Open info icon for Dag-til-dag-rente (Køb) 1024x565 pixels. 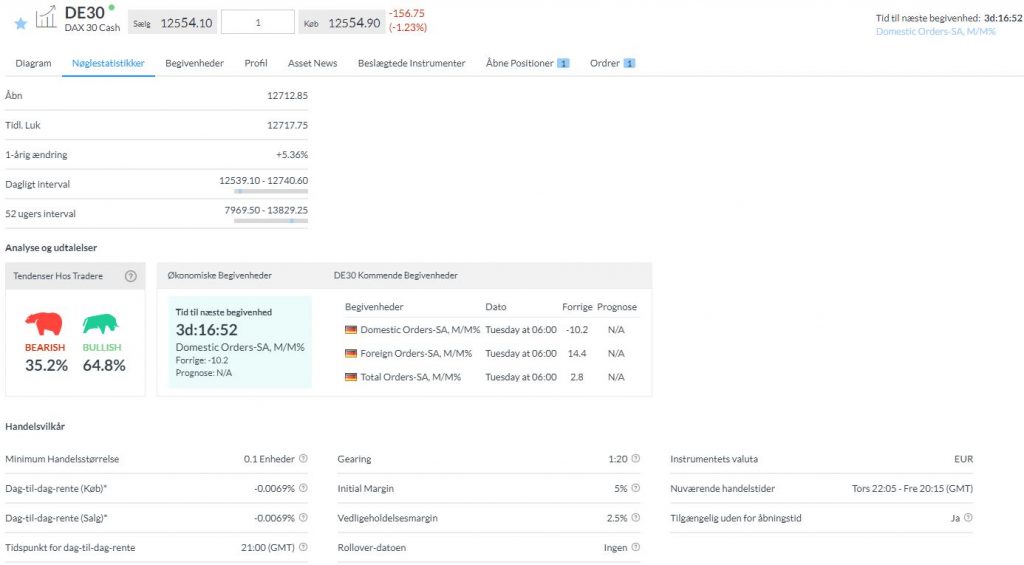click(303, 488)
